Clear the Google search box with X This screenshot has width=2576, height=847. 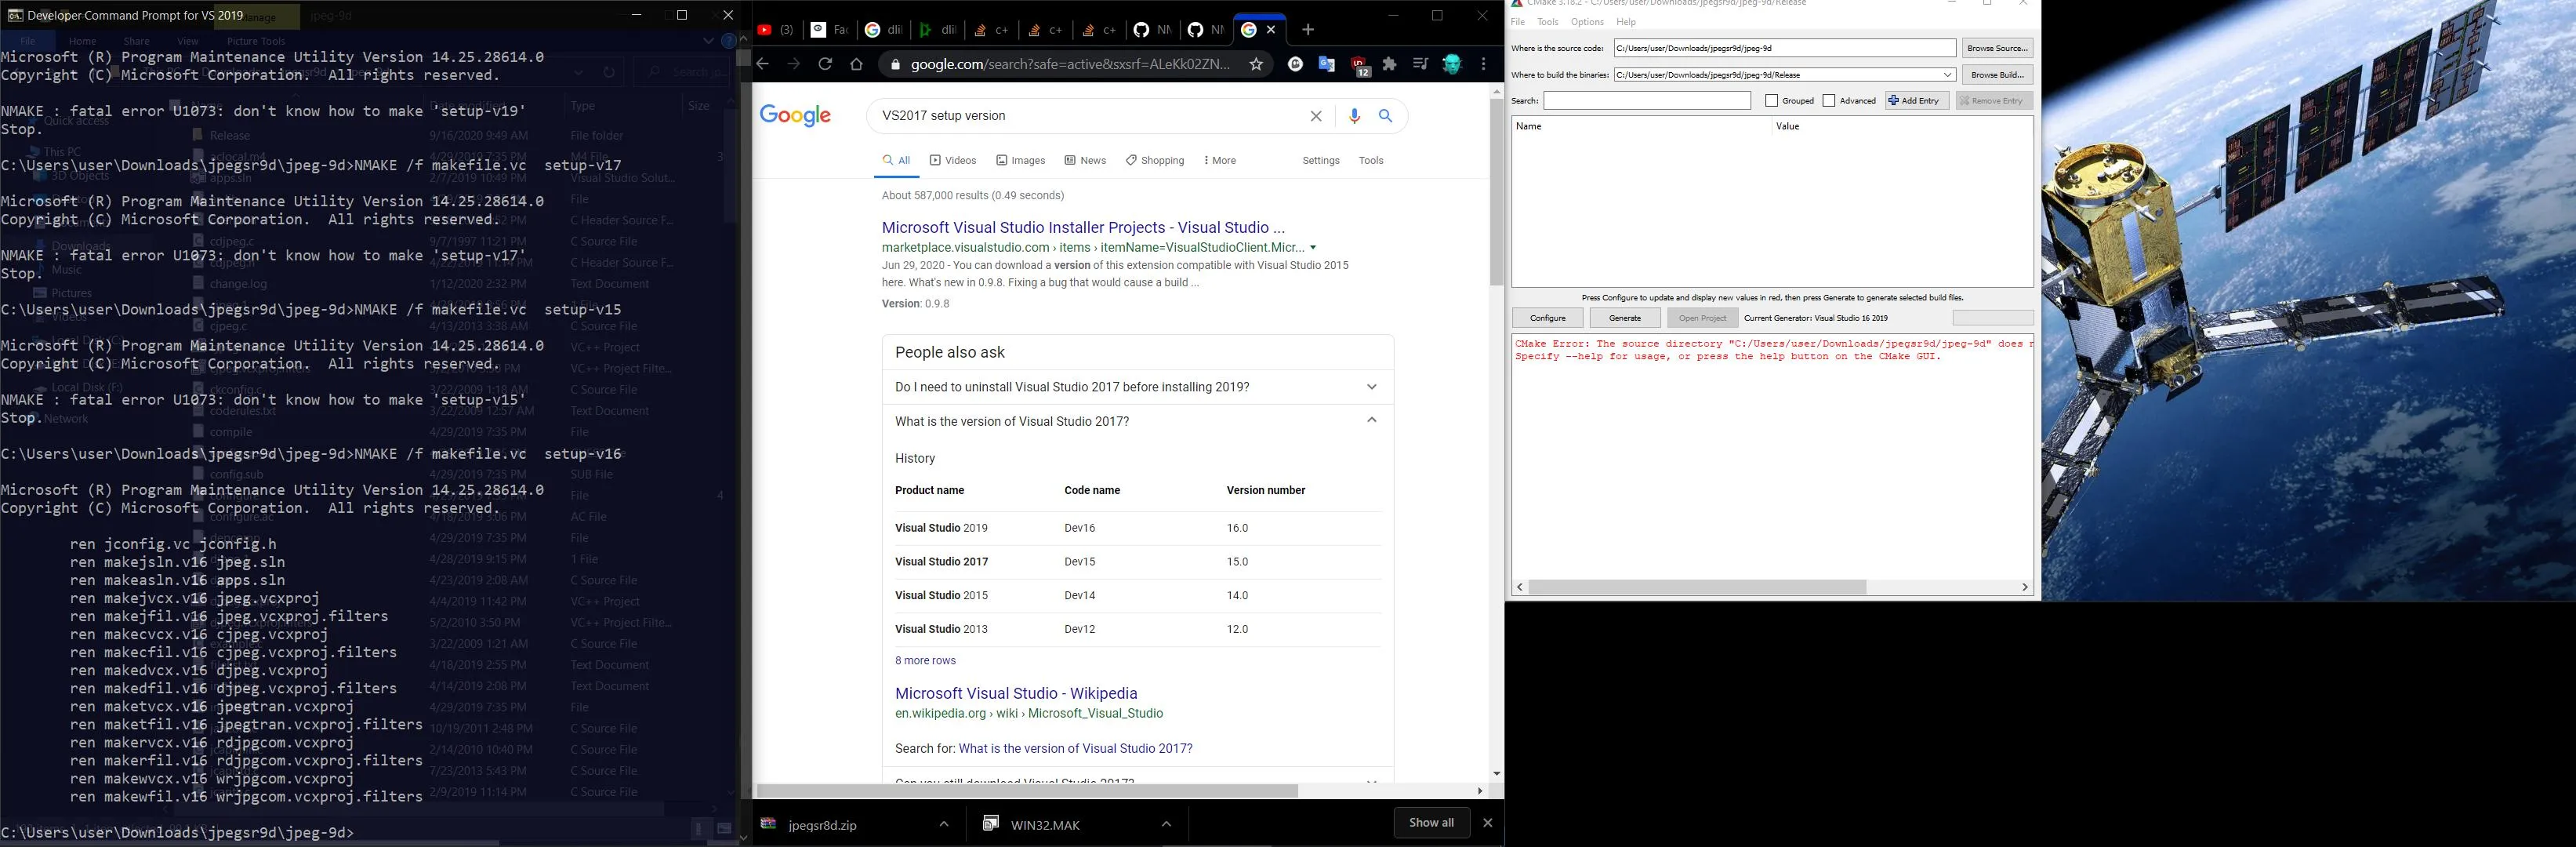pos(1316,116)
